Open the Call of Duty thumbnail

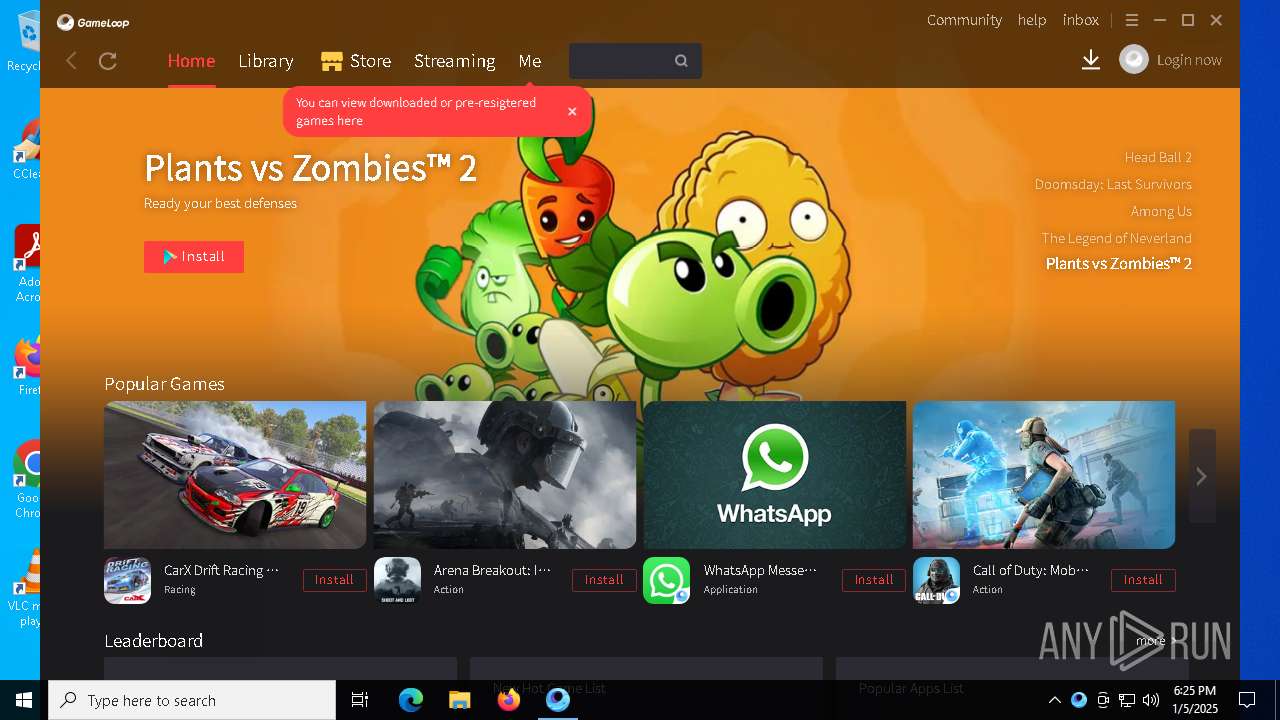point(1044,475)
